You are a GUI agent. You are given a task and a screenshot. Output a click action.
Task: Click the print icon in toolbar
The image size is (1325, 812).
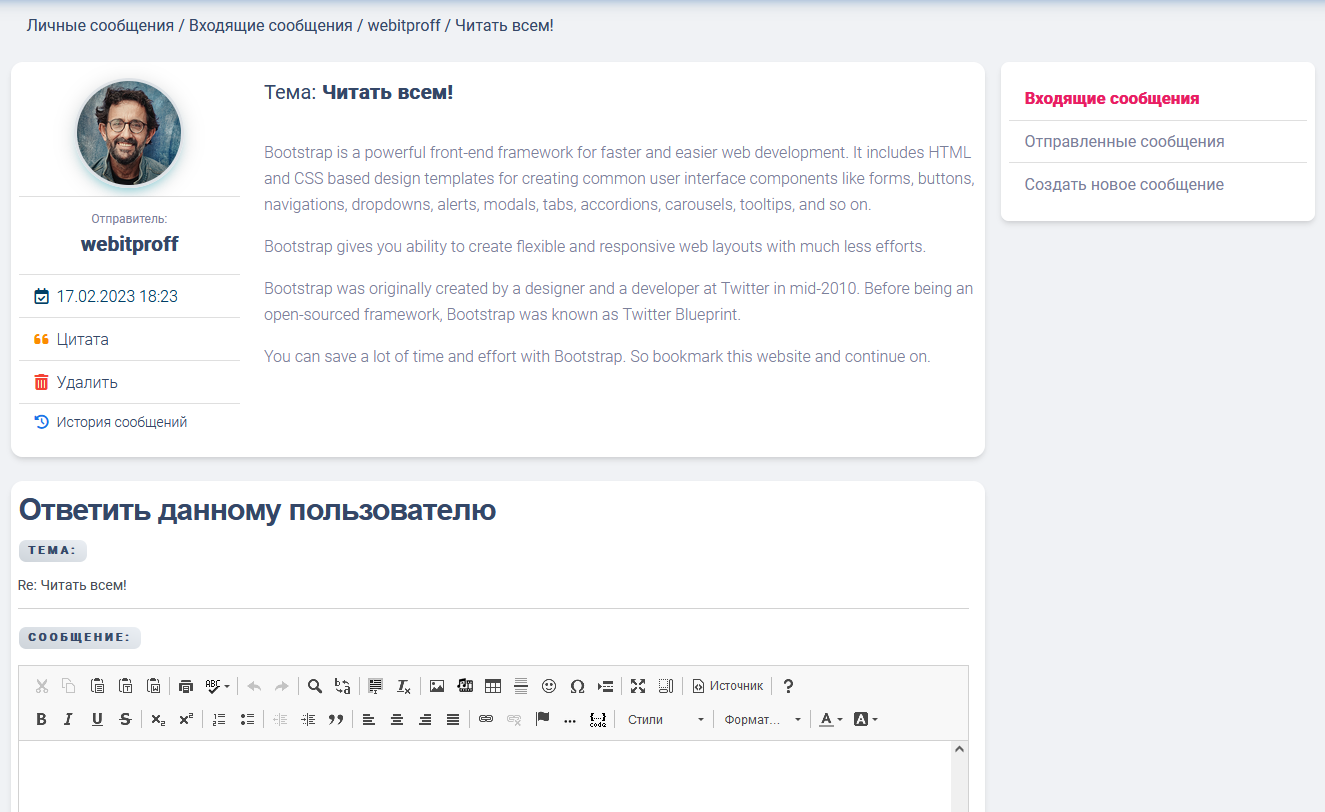186,686
